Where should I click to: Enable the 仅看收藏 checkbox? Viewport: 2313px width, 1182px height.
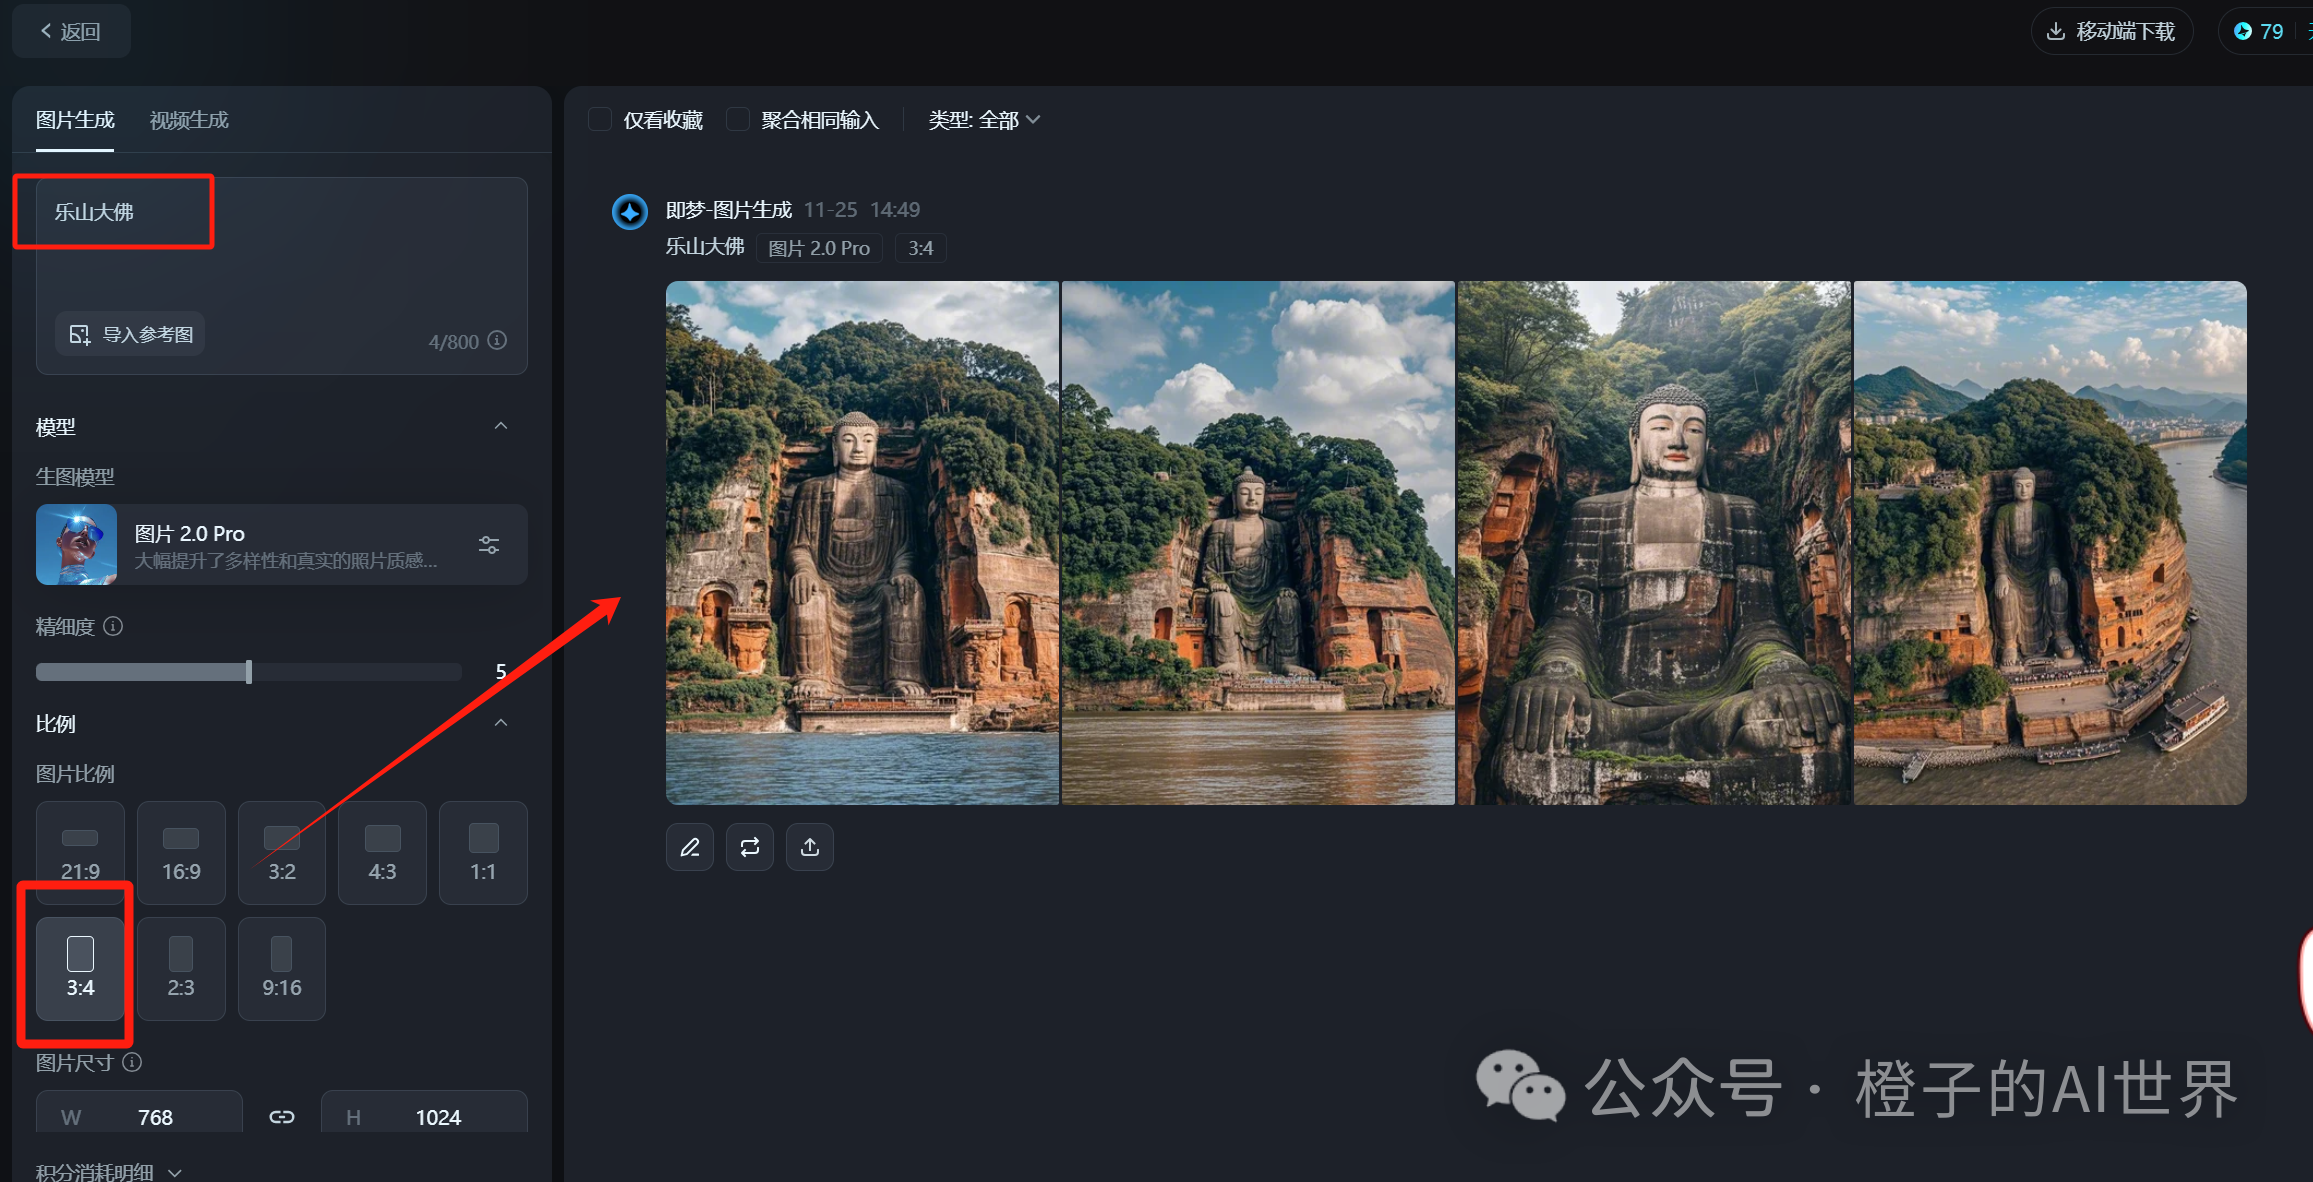(x=600, y=120)
